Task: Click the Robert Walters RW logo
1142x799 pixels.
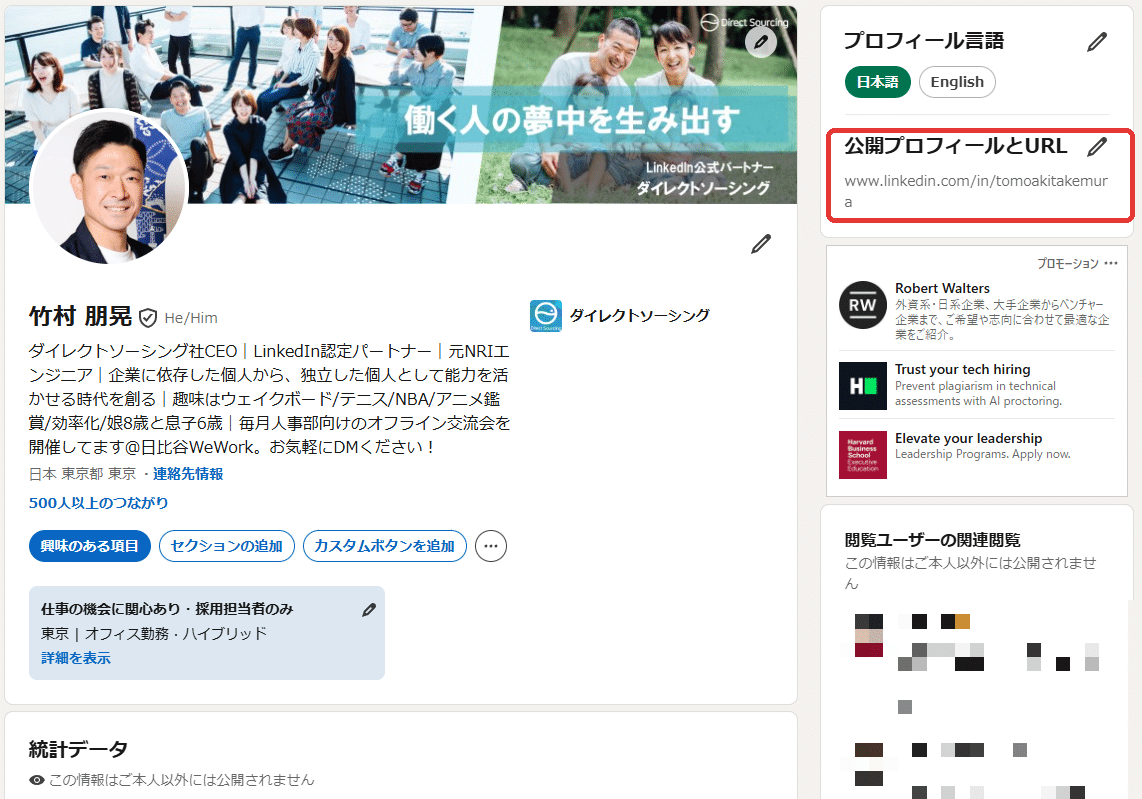Action: (862, 304)
